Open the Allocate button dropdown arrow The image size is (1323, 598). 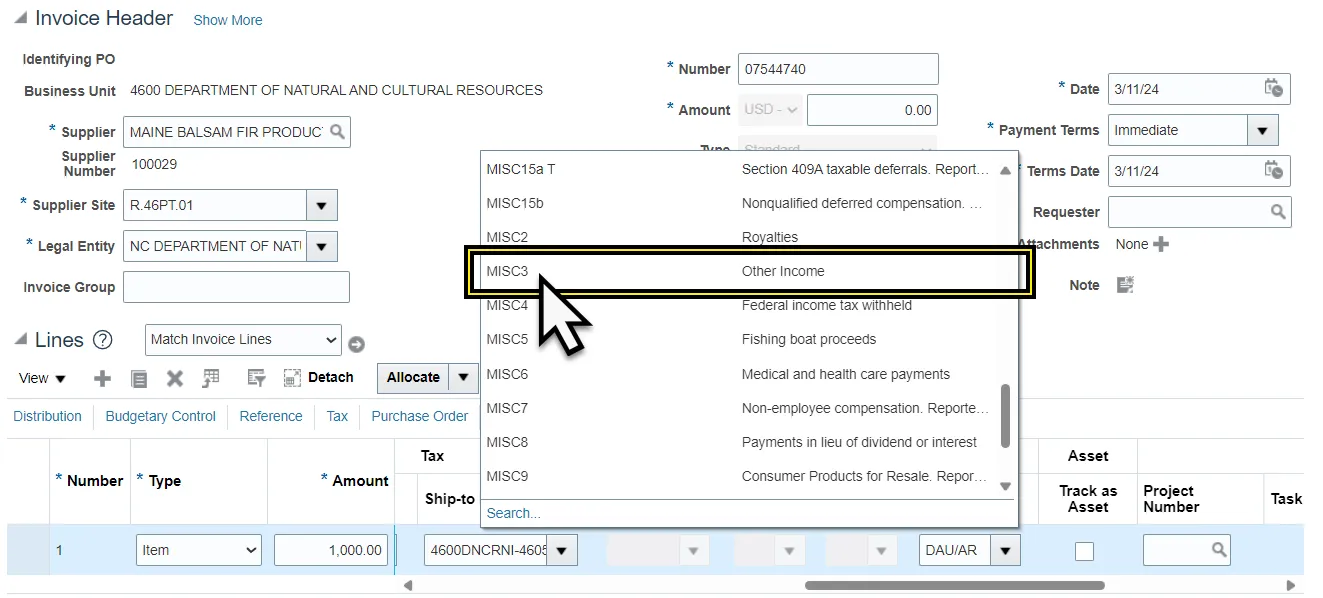click(x=462, y=377)
